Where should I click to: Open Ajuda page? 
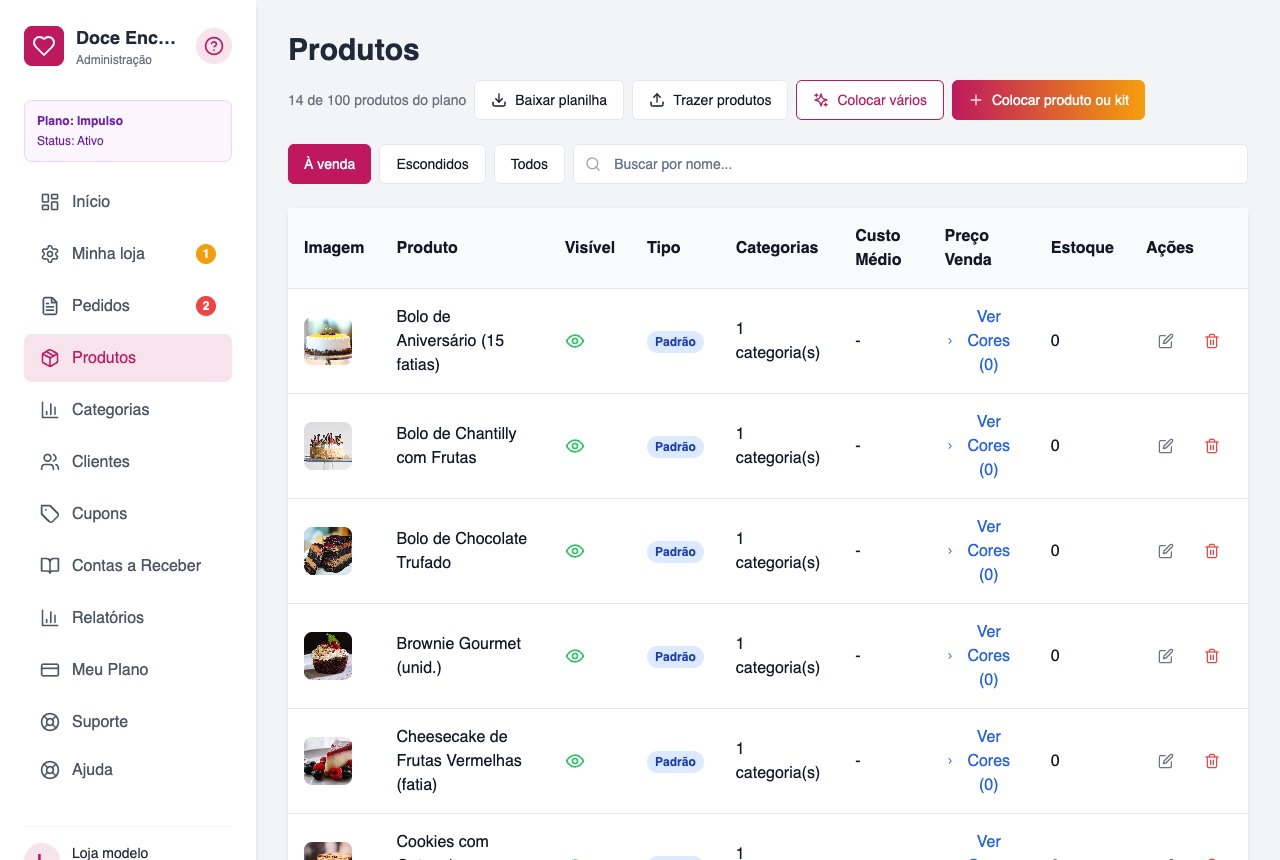128,770
